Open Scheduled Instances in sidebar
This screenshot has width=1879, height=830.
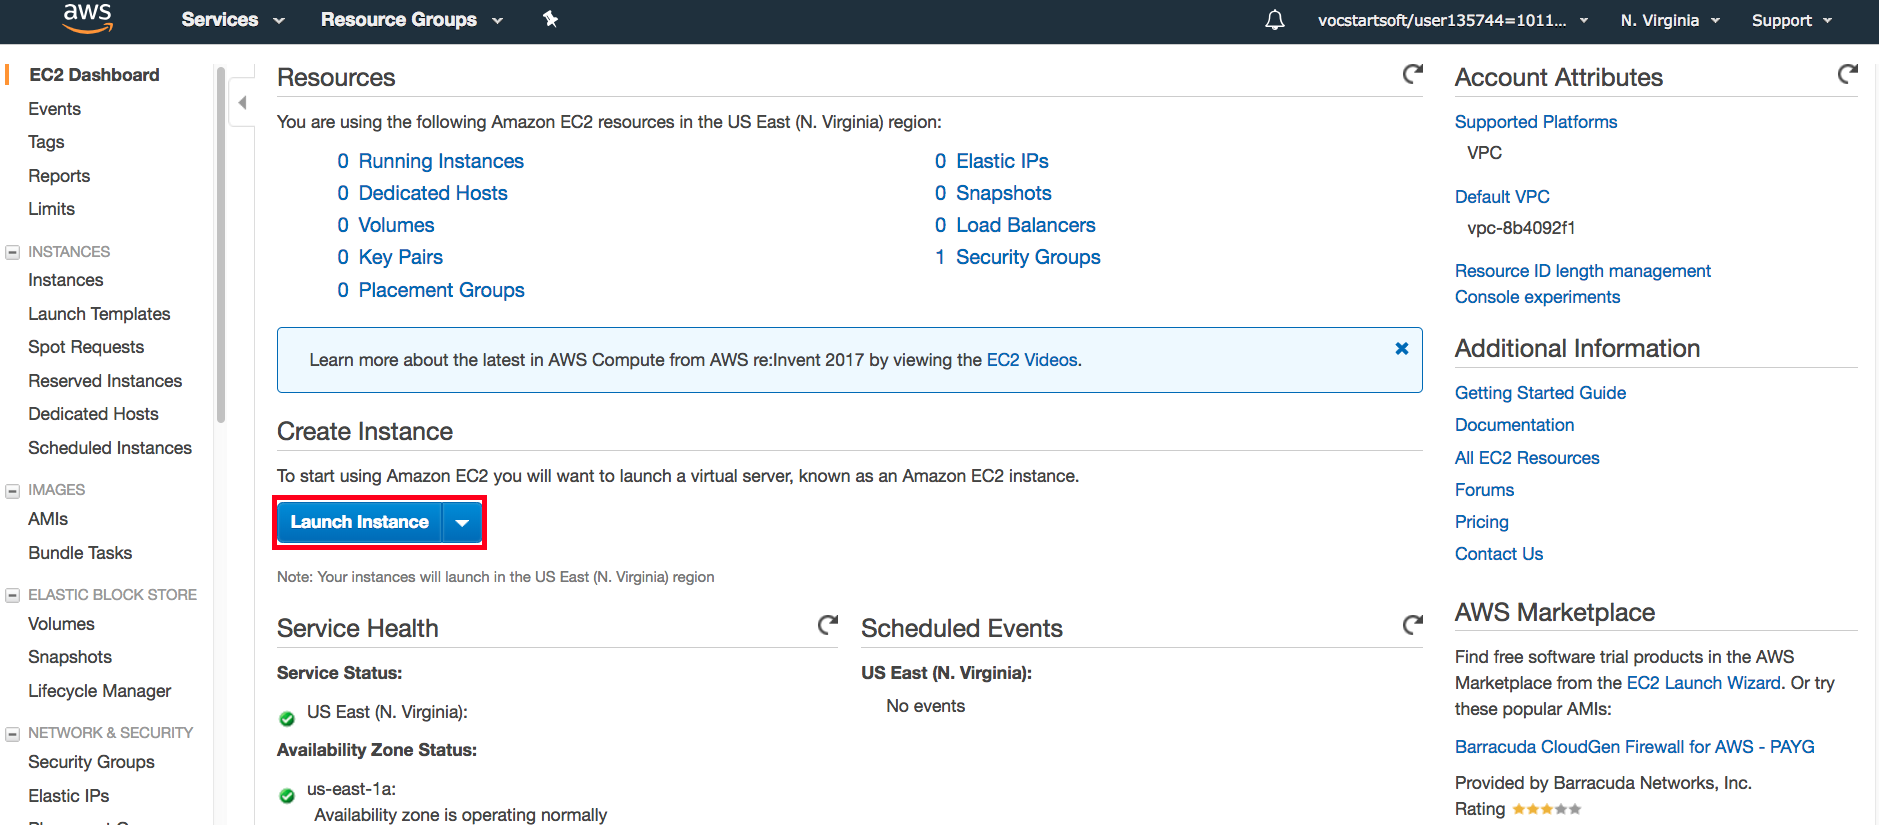click(110, 448)
